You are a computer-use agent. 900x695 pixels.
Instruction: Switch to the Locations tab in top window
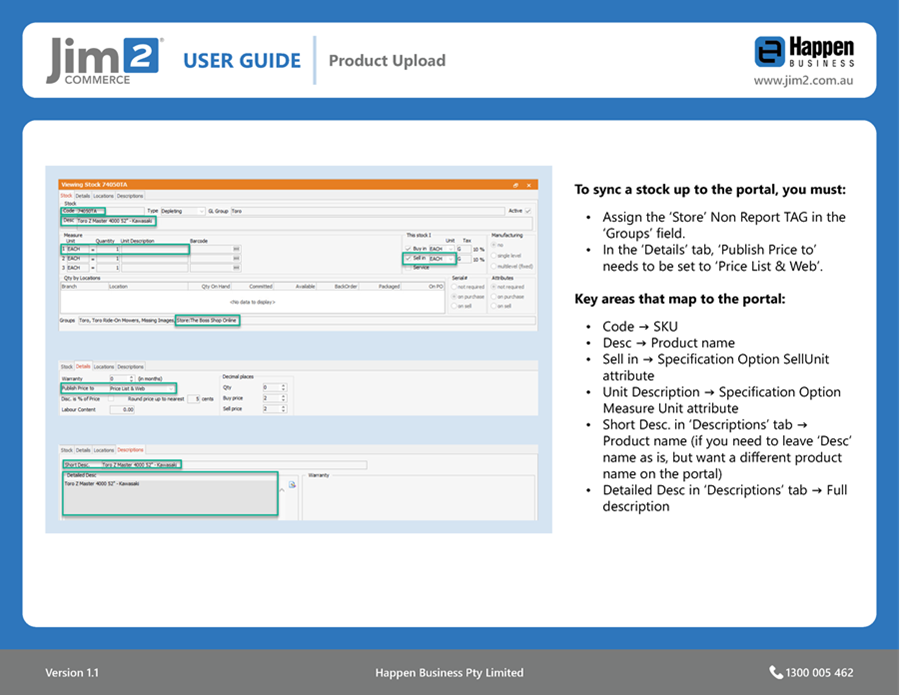pyautogui.click(x=103, y=196)
